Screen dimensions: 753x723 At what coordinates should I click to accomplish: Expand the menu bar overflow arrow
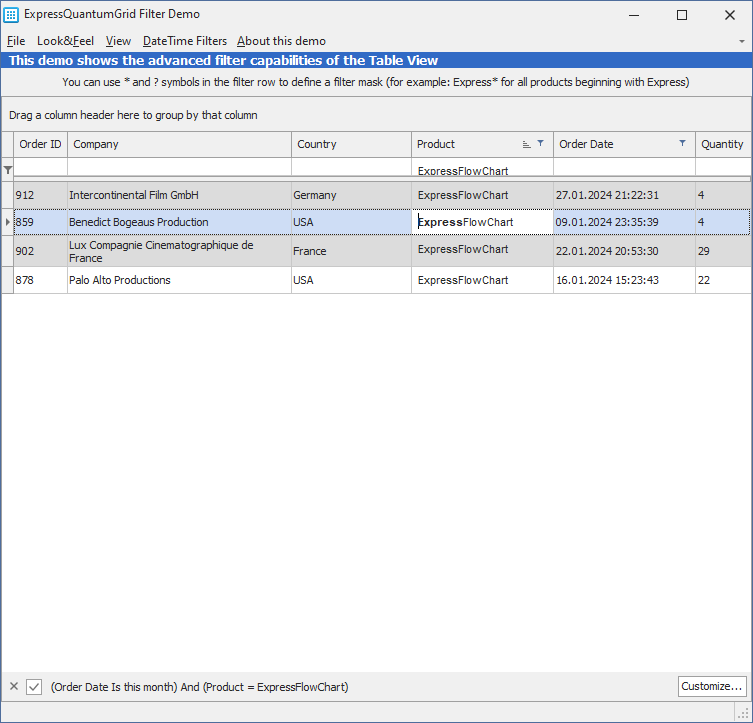(741, 41)
